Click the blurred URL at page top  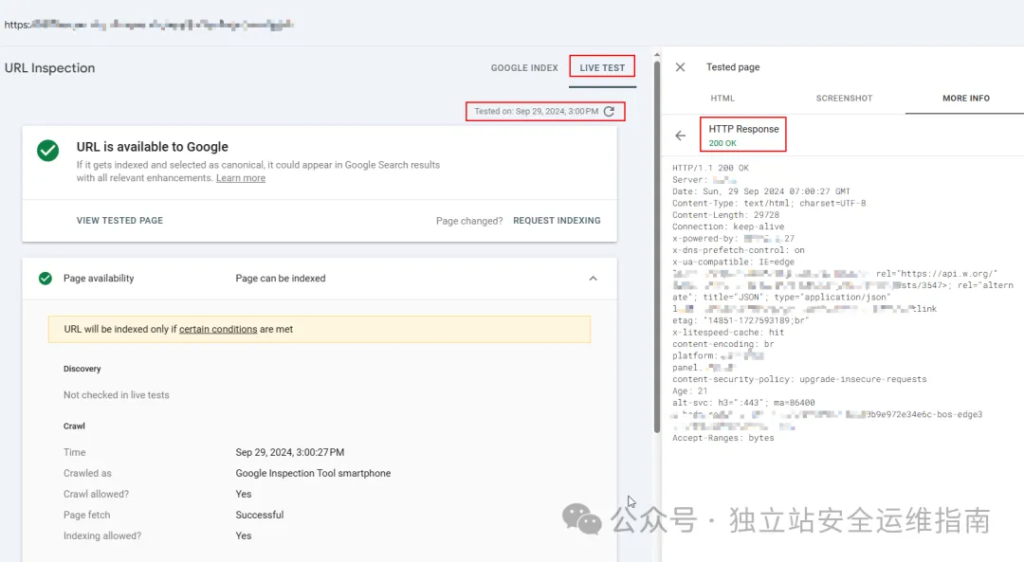pos(149,25)
